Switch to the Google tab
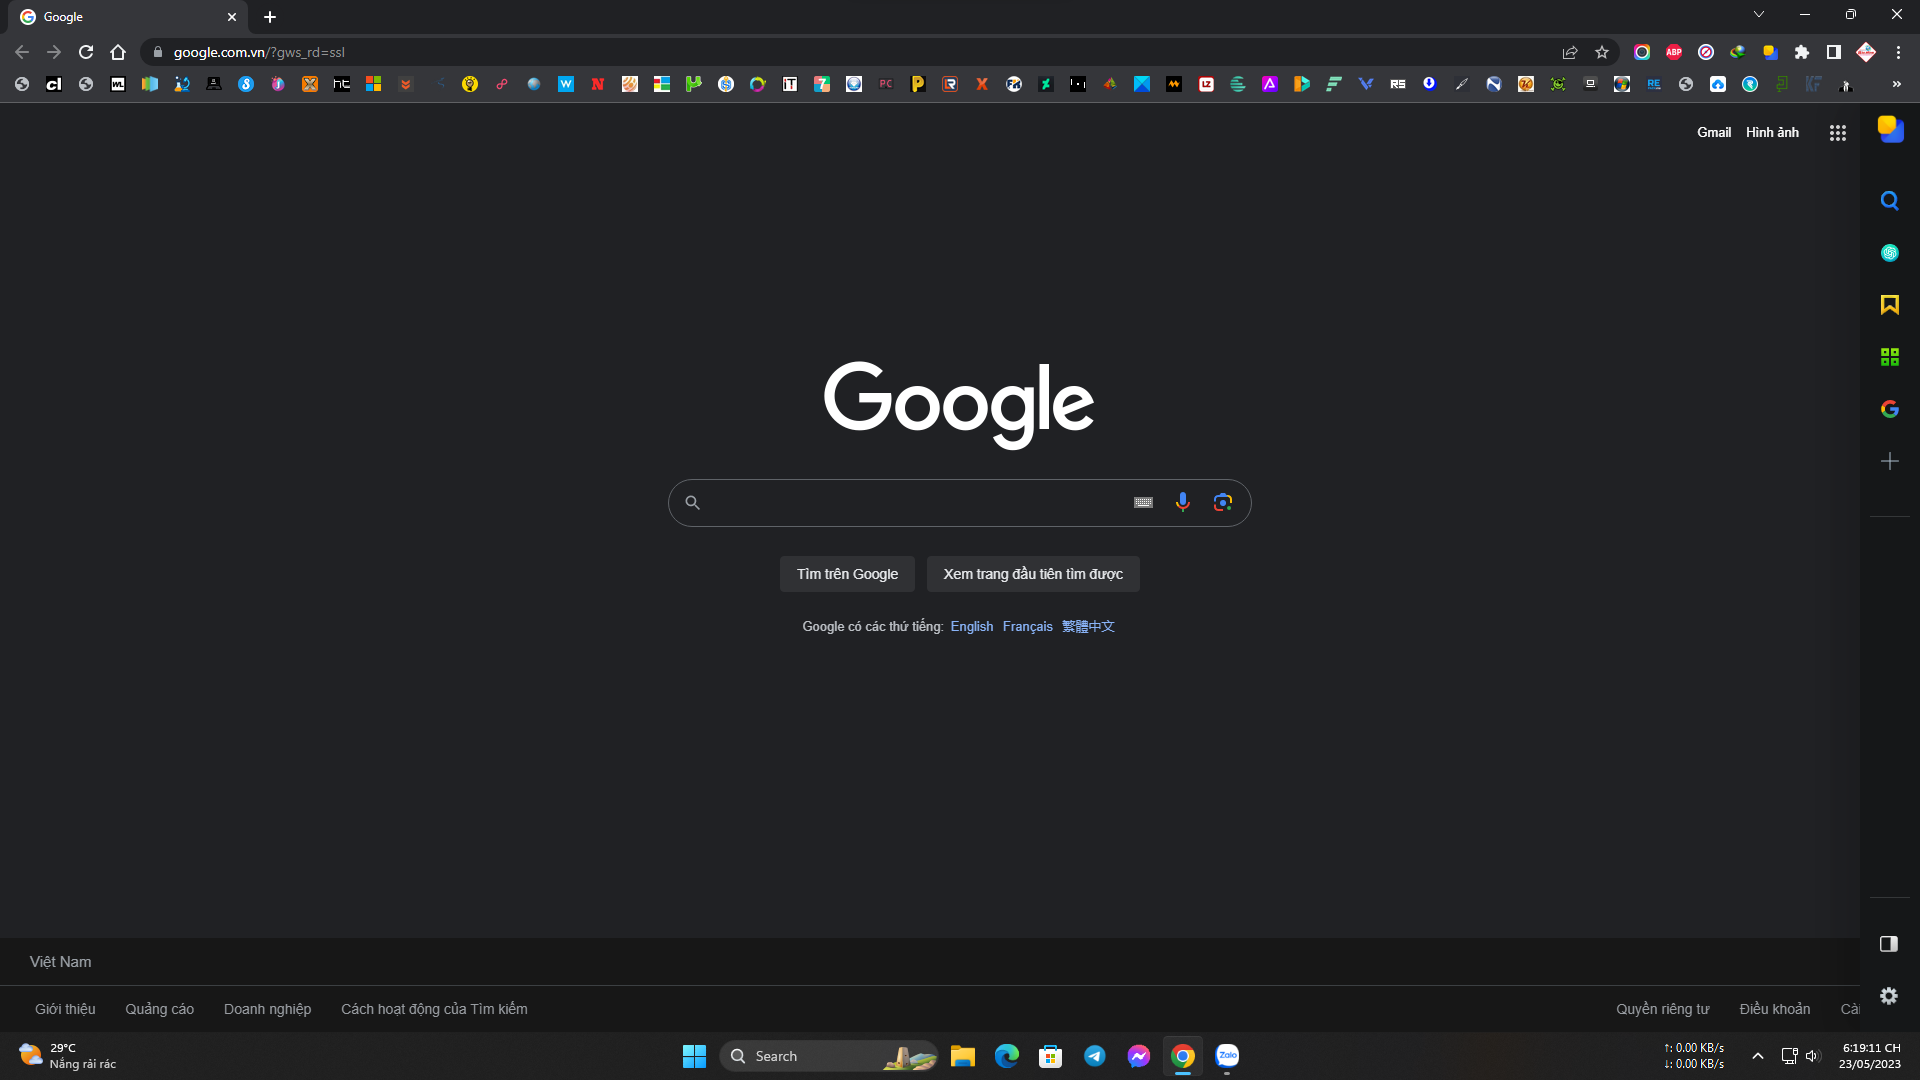The height and width of the screenshot is (1080, 1920). [x=129, y=17]
